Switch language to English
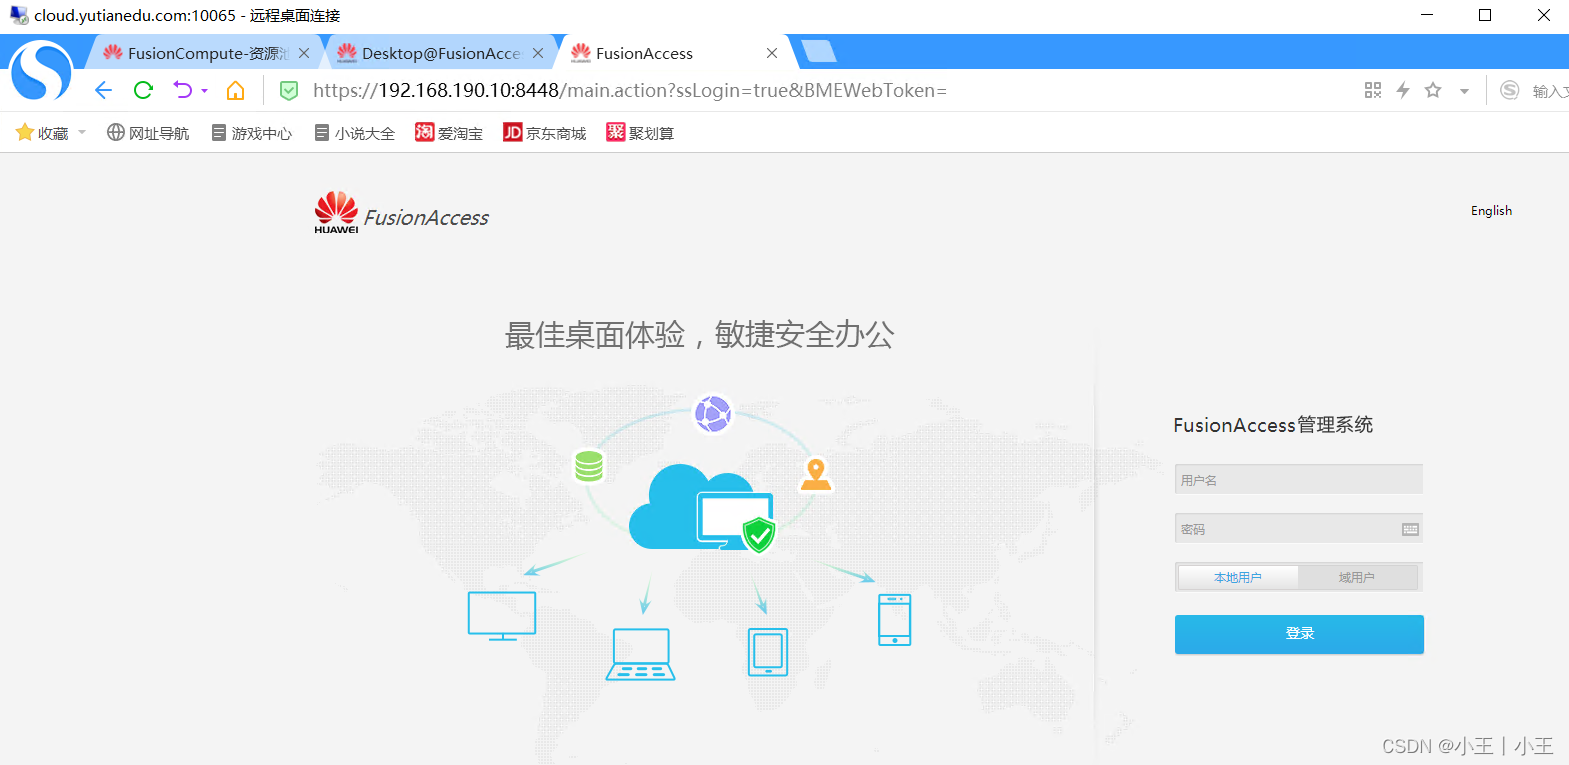The height and width of the screenshot is (765, 1569). pyautogui.click(x=1491, y=211)
